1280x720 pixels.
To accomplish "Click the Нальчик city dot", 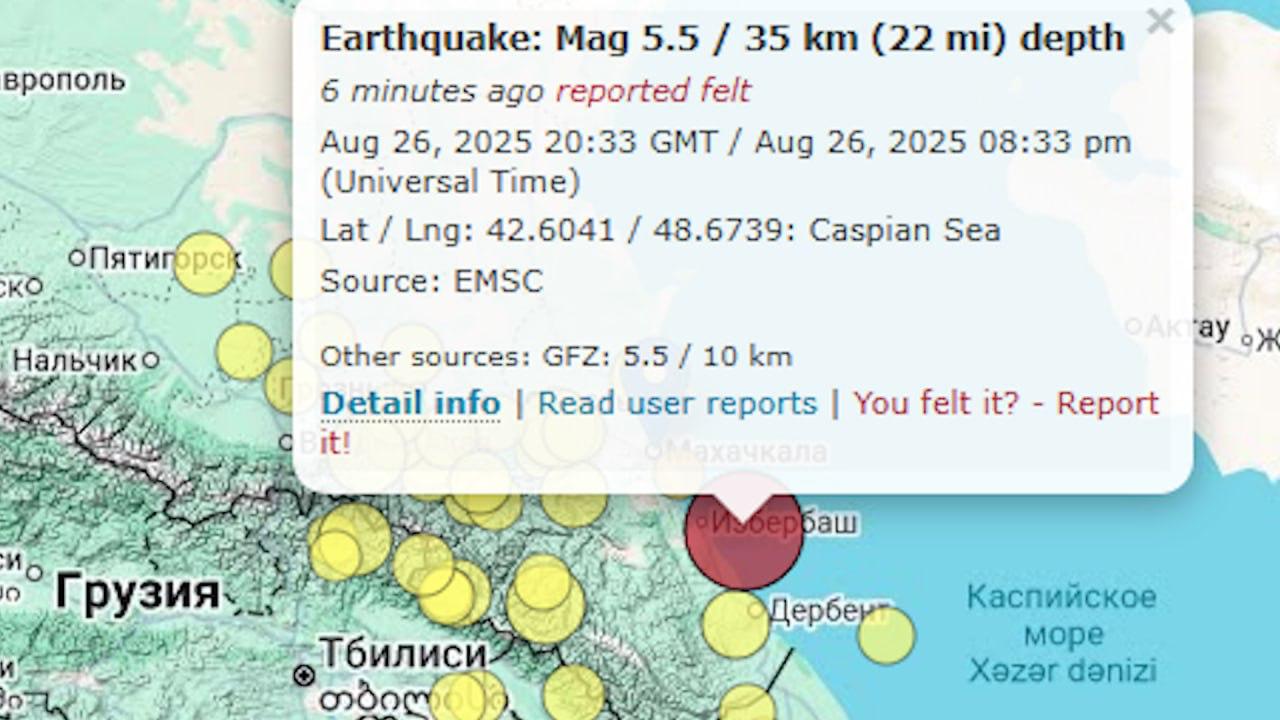I will (x=150, y=360).
